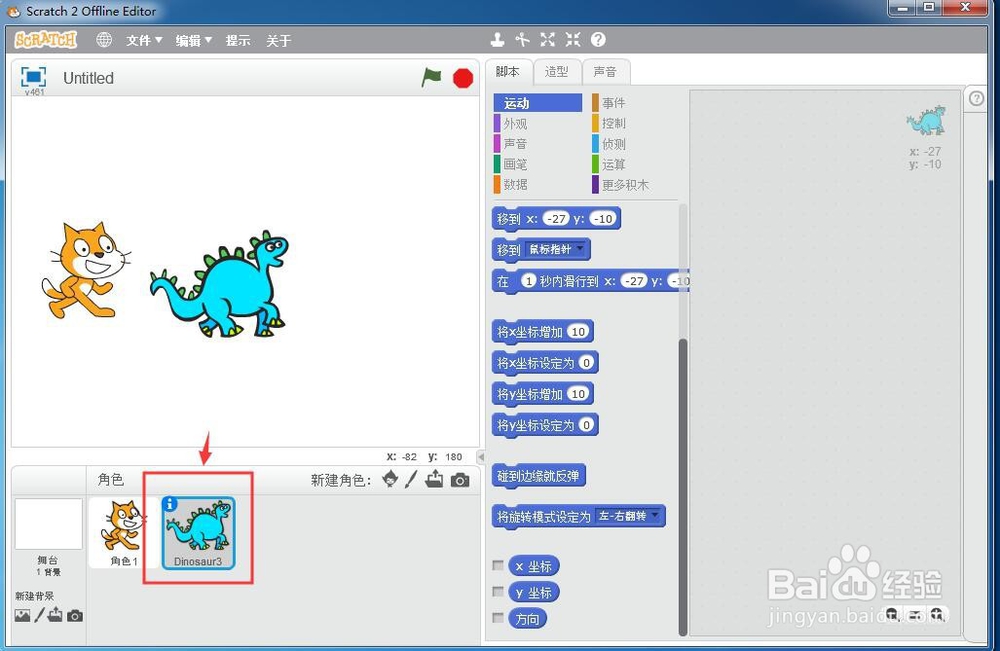Select the Shrink sprite tool
The image size is (1000, 651).
573,40
